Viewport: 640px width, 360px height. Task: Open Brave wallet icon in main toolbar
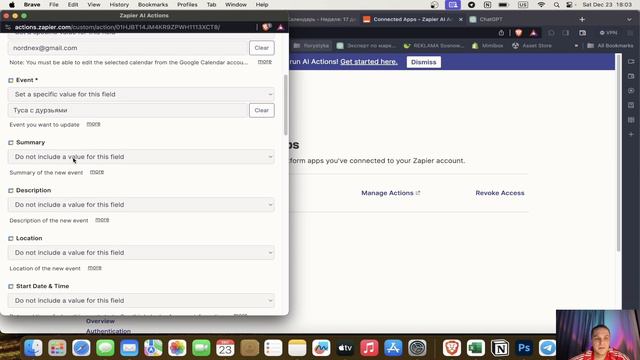(x=582, y=33)
